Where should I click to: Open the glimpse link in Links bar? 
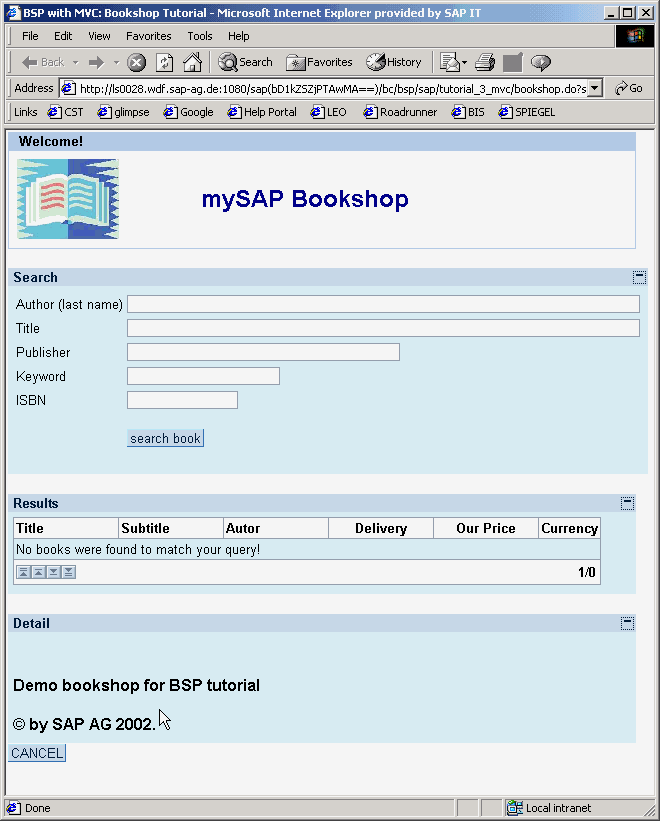tap(124, 112)
